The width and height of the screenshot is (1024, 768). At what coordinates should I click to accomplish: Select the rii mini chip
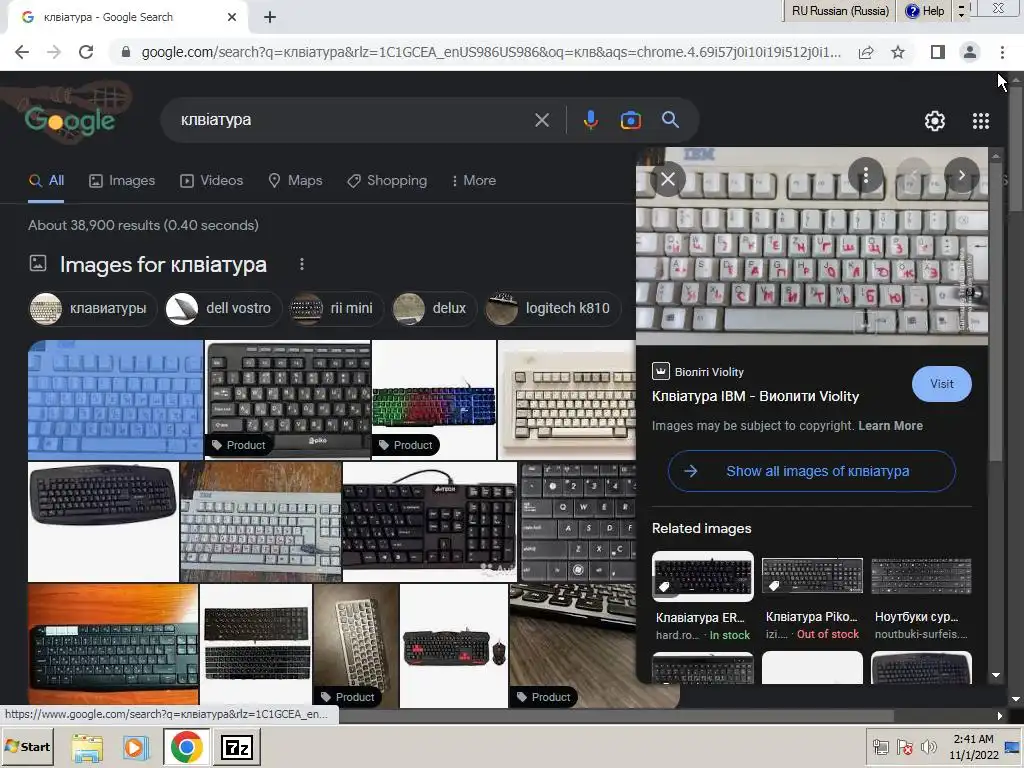336,308
